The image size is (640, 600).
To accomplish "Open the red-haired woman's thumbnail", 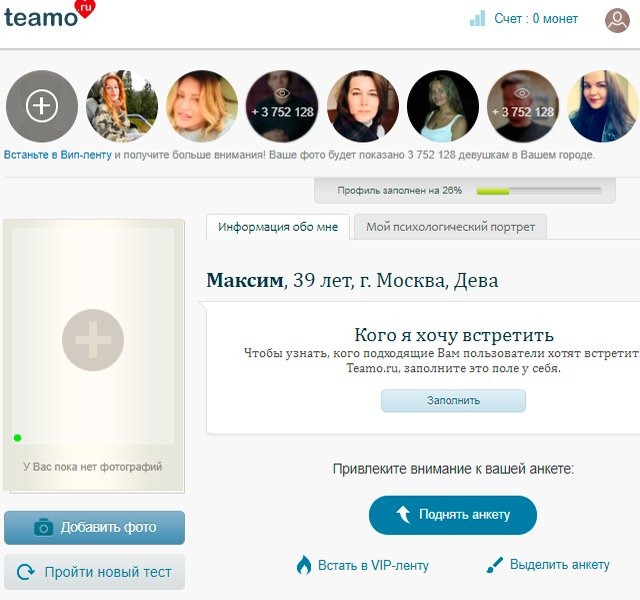I will (x=122, y=106).
